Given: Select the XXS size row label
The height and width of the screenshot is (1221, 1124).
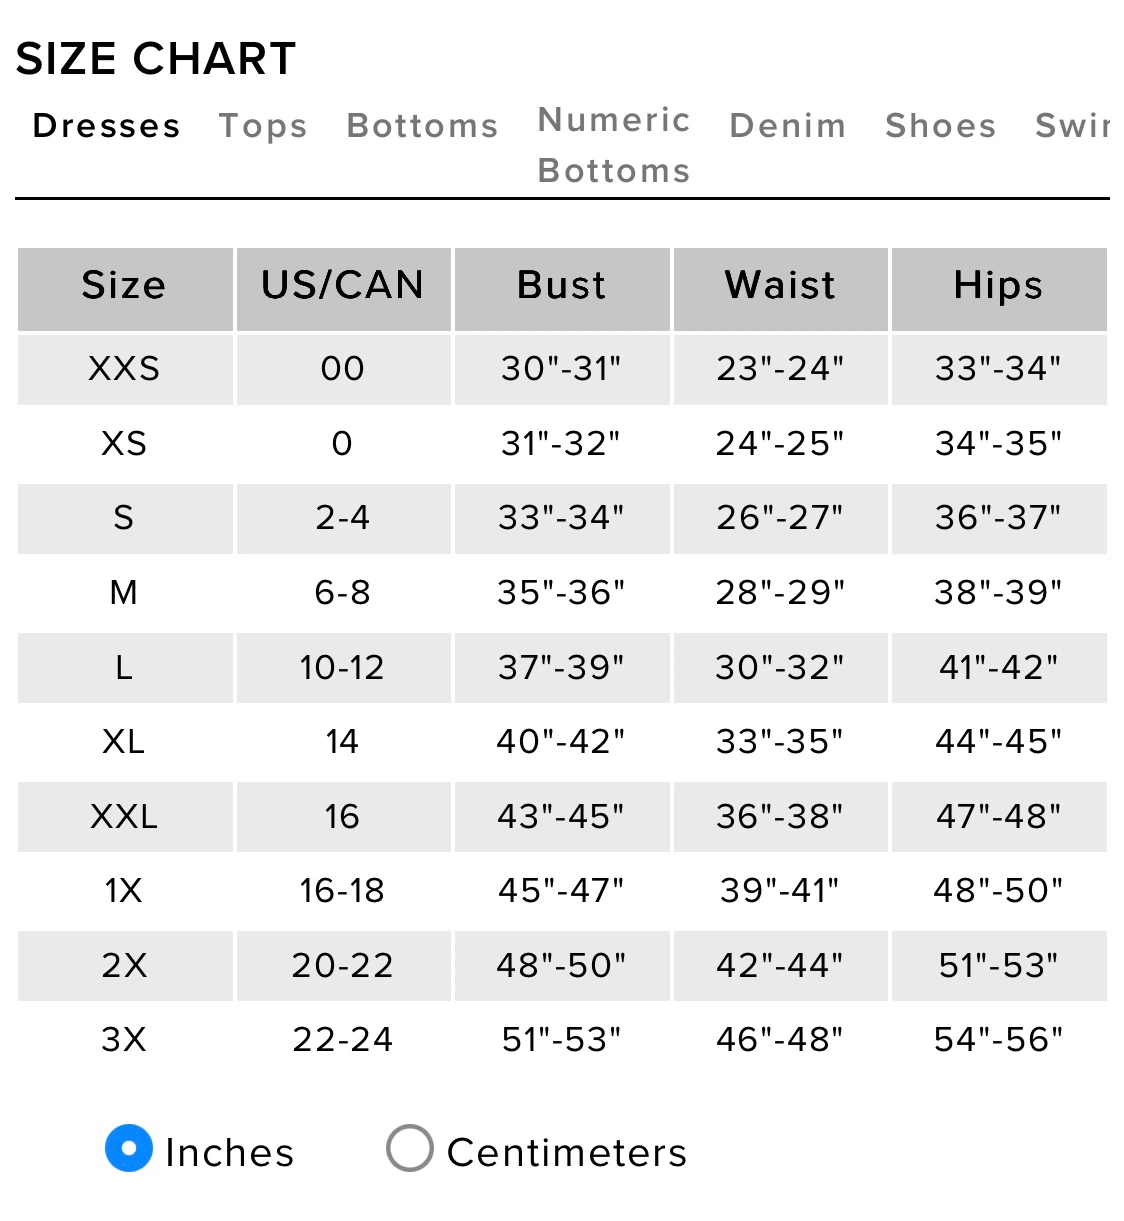Looking at the screenshot, I should click(124, 369).
